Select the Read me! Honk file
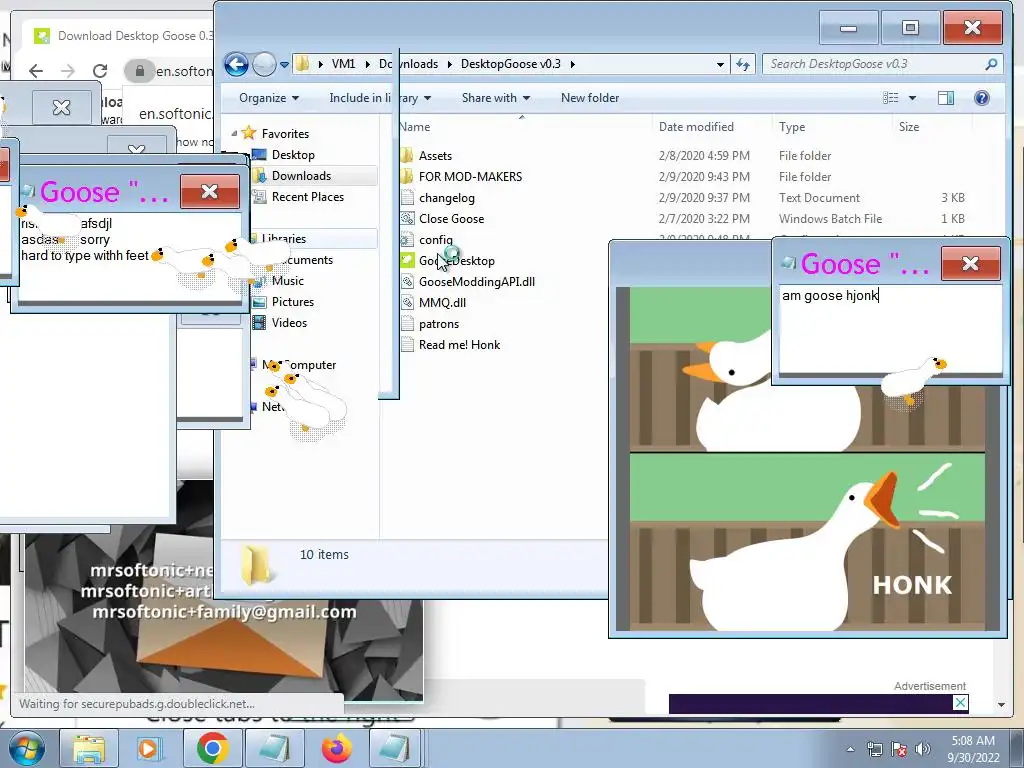The width and height of the screenshot is (1024, 768). click(459, 345)
